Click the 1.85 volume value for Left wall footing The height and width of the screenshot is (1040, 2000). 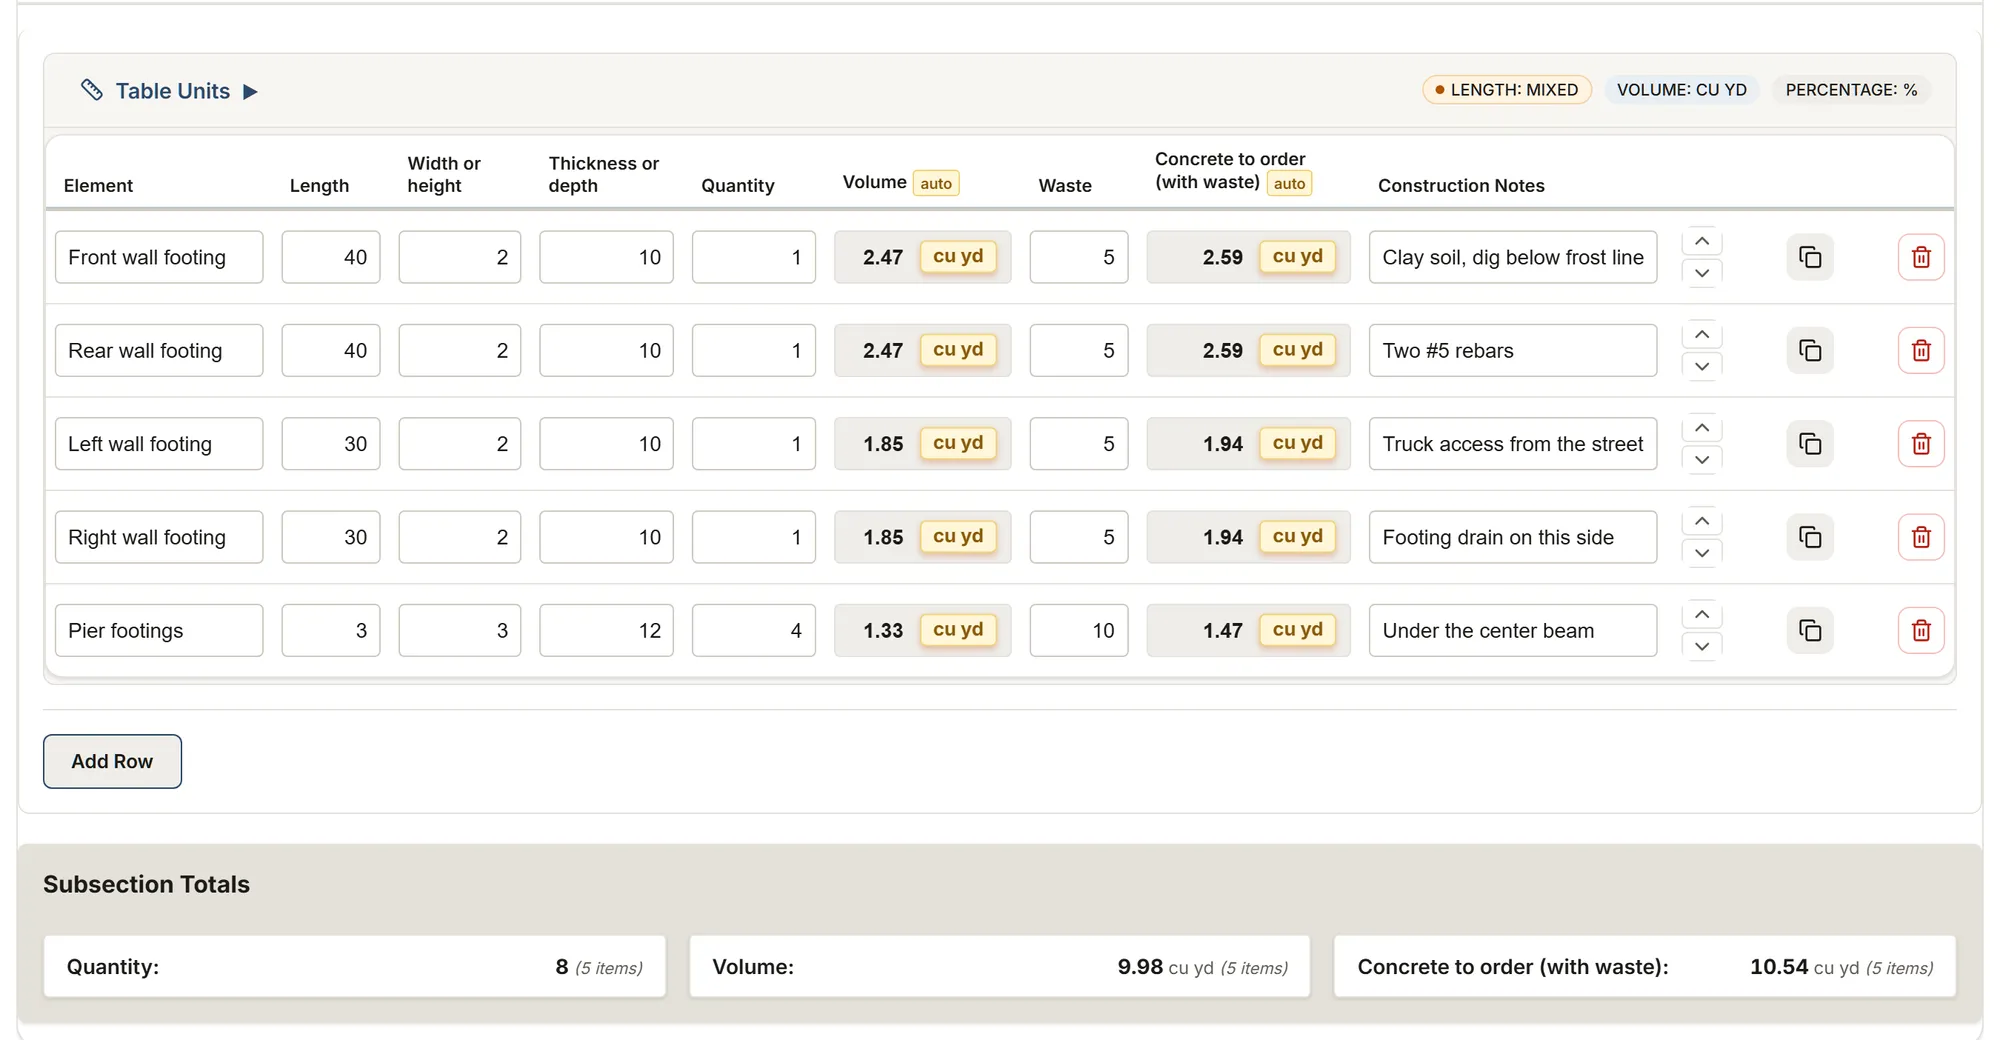pos(883,443)
